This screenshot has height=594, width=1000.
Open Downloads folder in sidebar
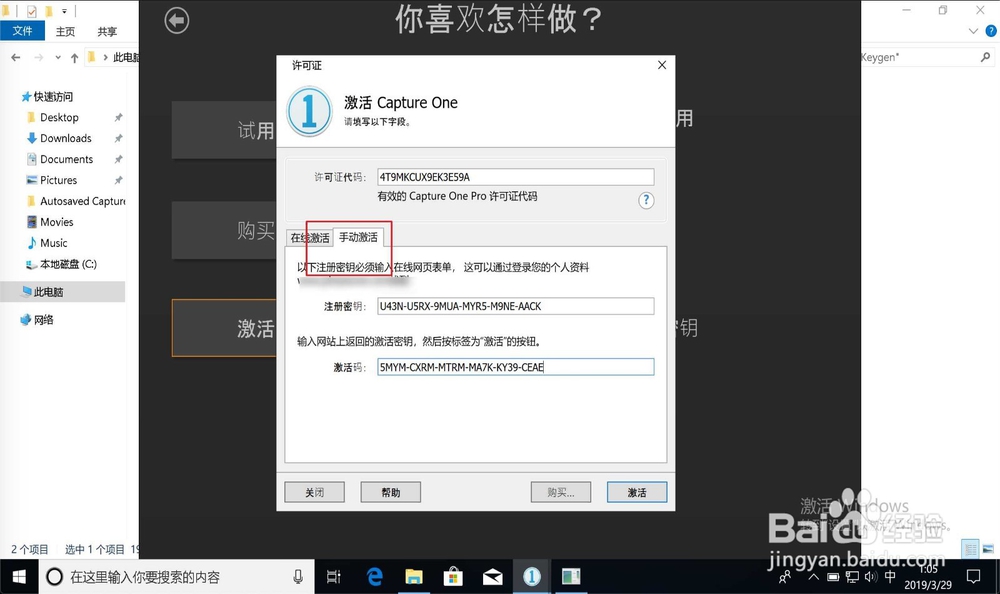[66, 138]
